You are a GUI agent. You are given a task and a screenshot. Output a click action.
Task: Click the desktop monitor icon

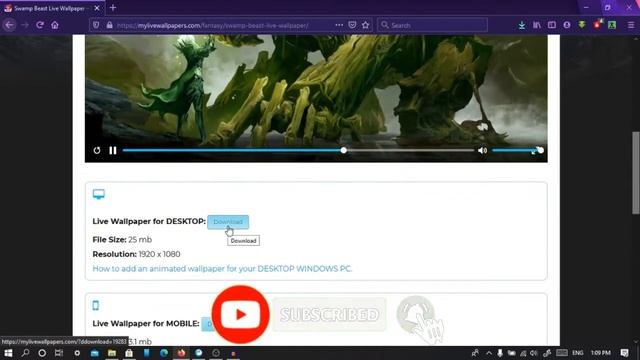[x=99, y=194]
